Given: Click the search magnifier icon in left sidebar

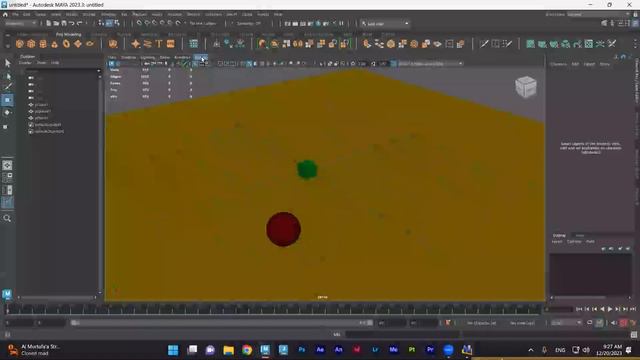Looking at the screenshot, I should (x=7, y=218).
